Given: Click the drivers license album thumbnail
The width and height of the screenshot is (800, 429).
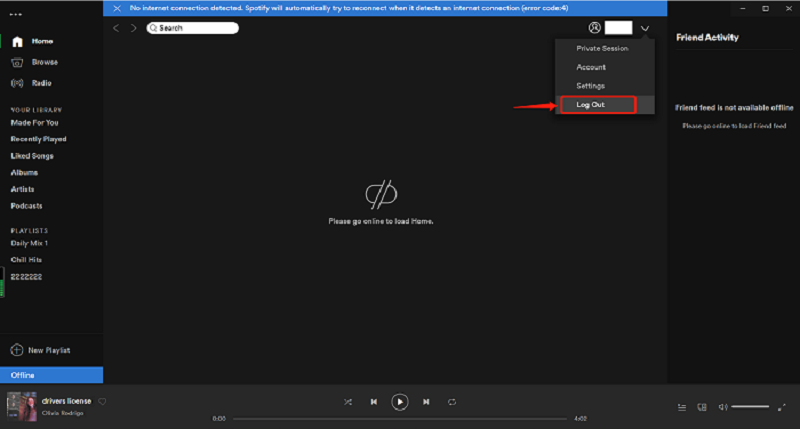Looking at the screenshot, I should 21,407.
